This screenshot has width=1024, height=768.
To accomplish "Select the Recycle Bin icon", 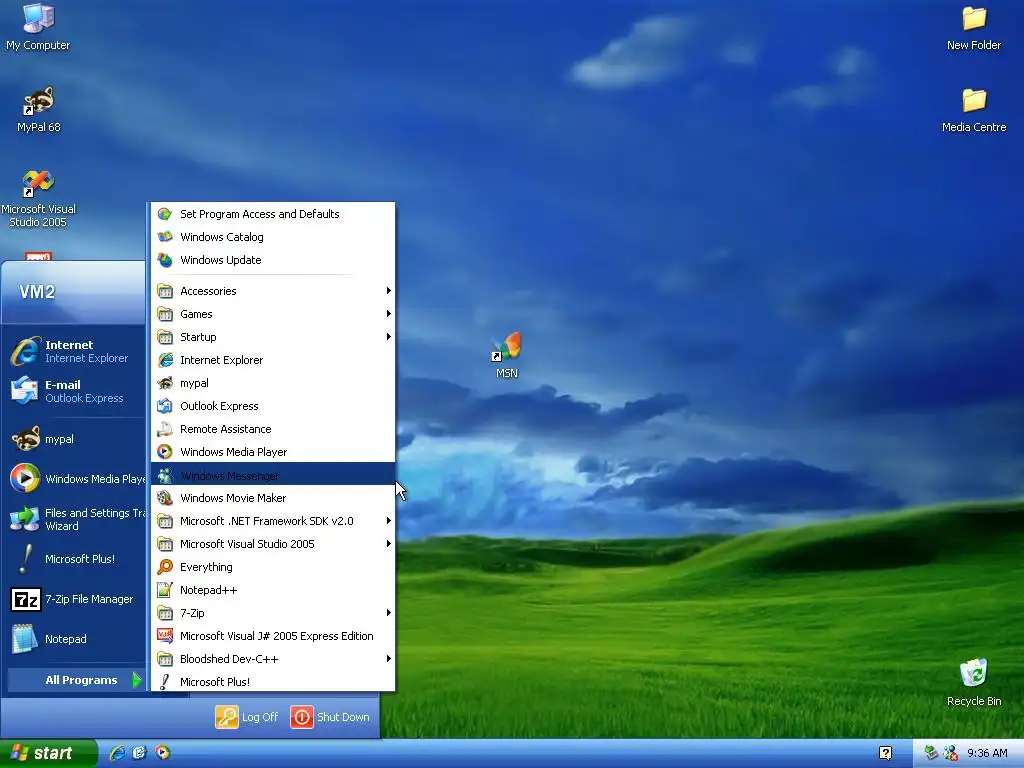I will point(974,682).
